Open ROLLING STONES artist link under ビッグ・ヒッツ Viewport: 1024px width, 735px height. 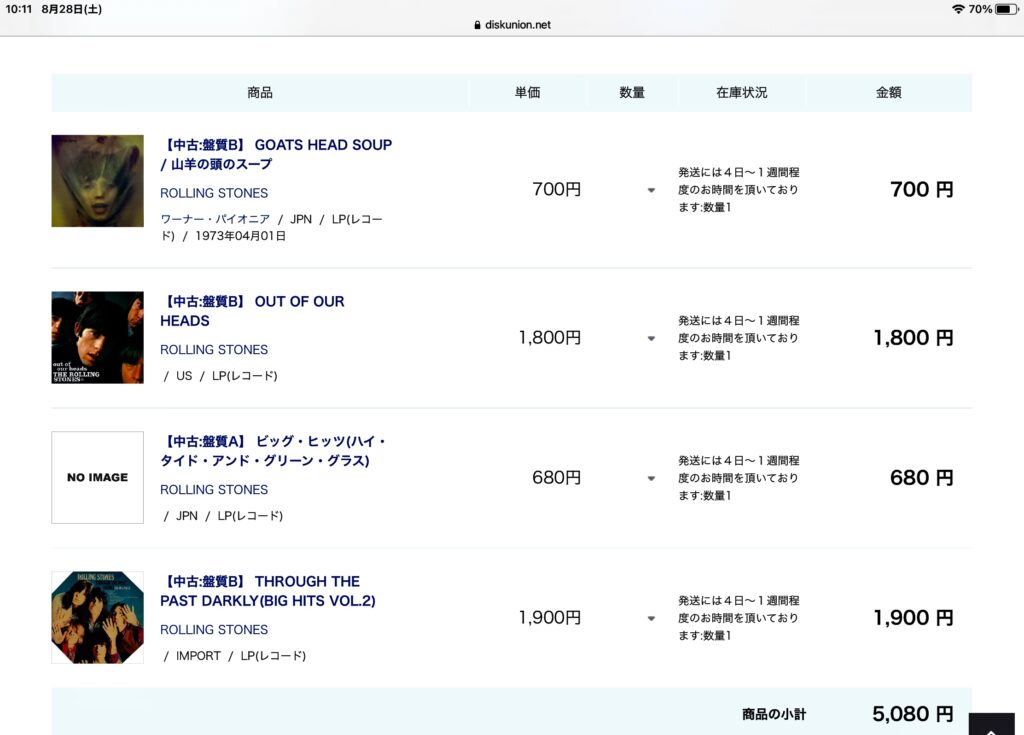[x=214, y=490]
